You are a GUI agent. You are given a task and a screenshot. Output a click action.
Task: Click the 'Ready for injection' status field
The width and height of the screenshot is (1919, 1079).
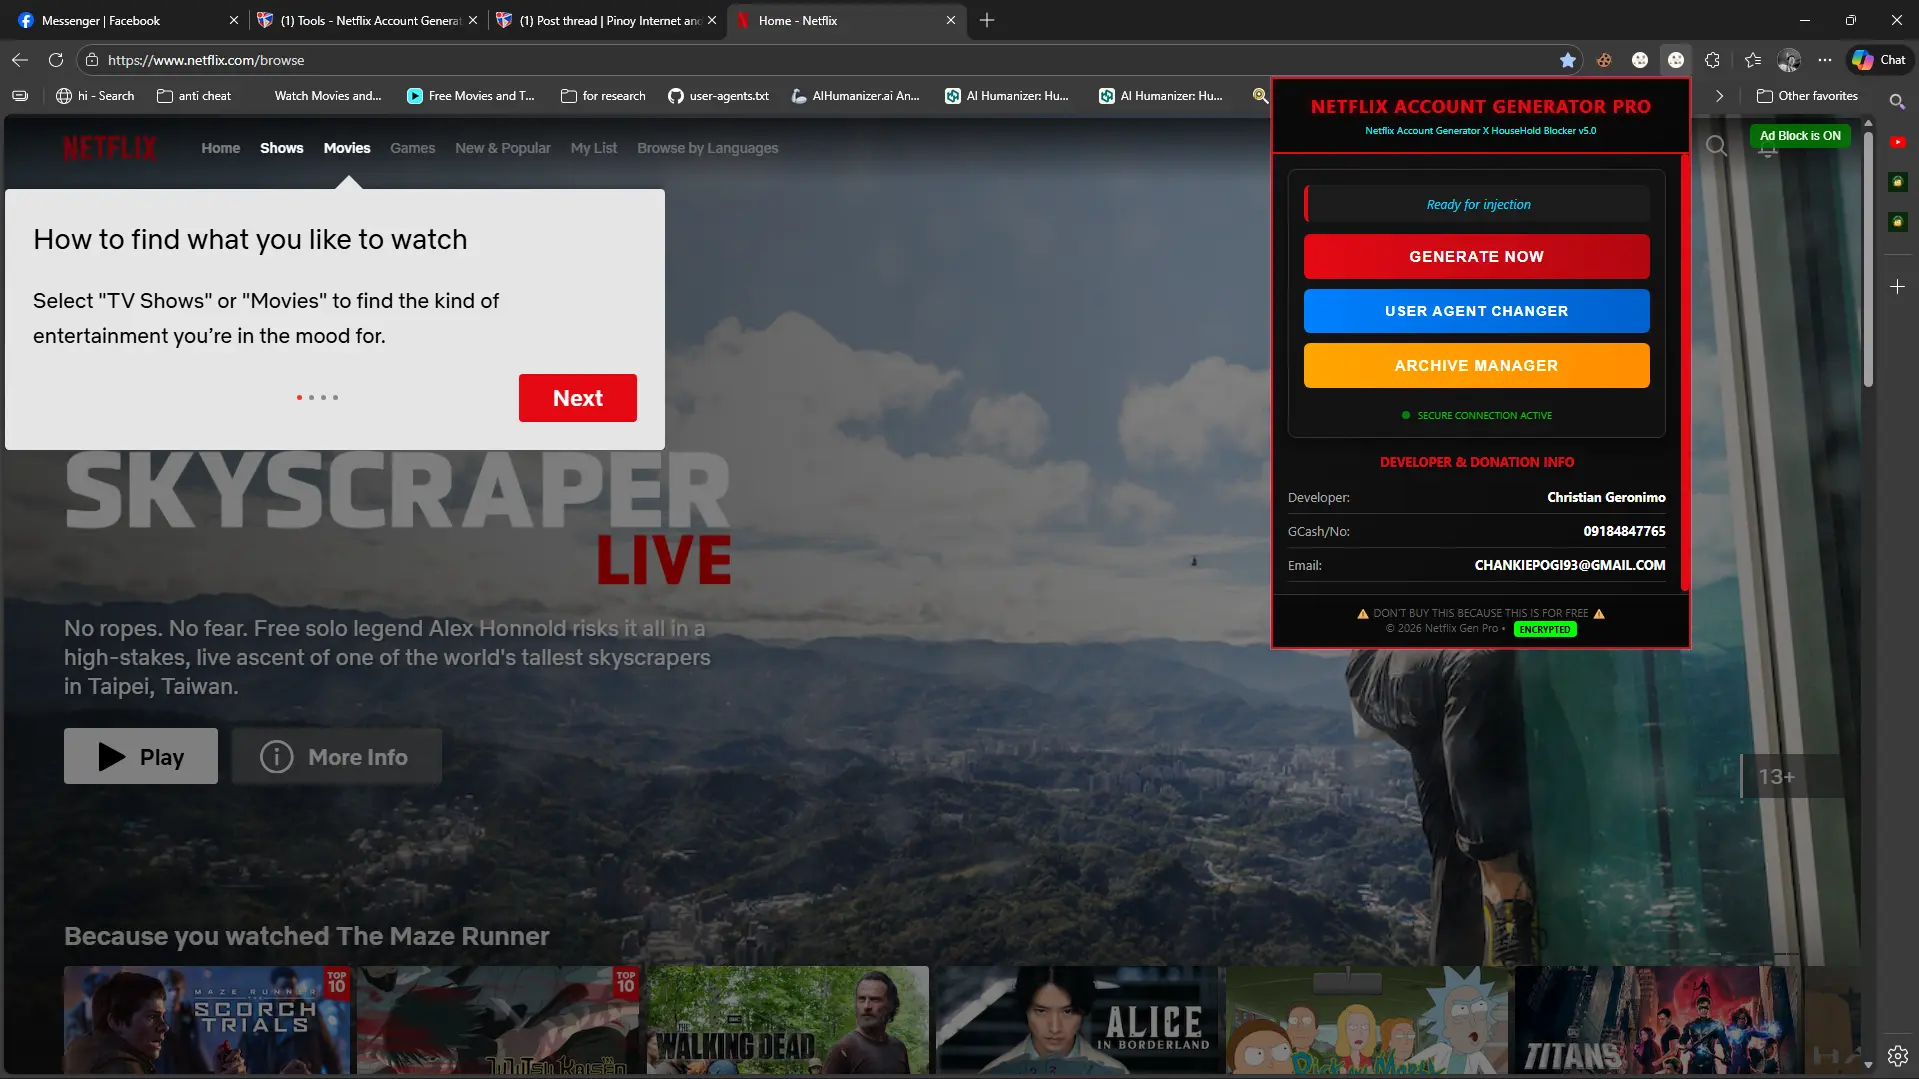point(1476,204)
